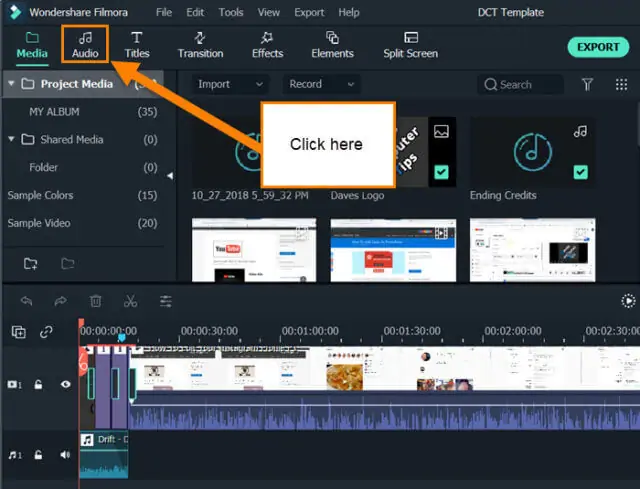Click the timeline ruler at 00:02:00:00
The width and height of the screenshot is (640, 489).
(x=513, y=331)
